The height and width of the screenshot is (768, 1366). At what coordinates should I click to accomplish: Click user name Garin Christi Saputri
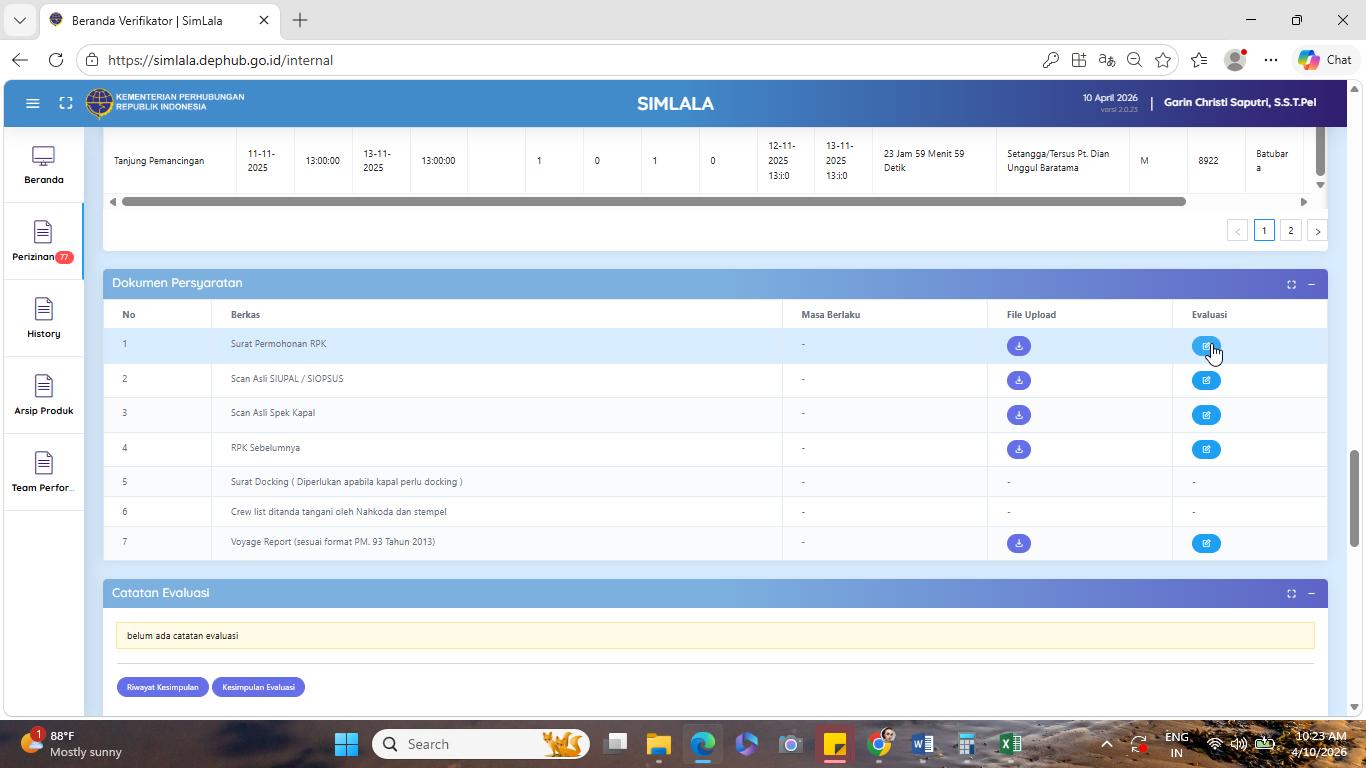coord(1240,102)
